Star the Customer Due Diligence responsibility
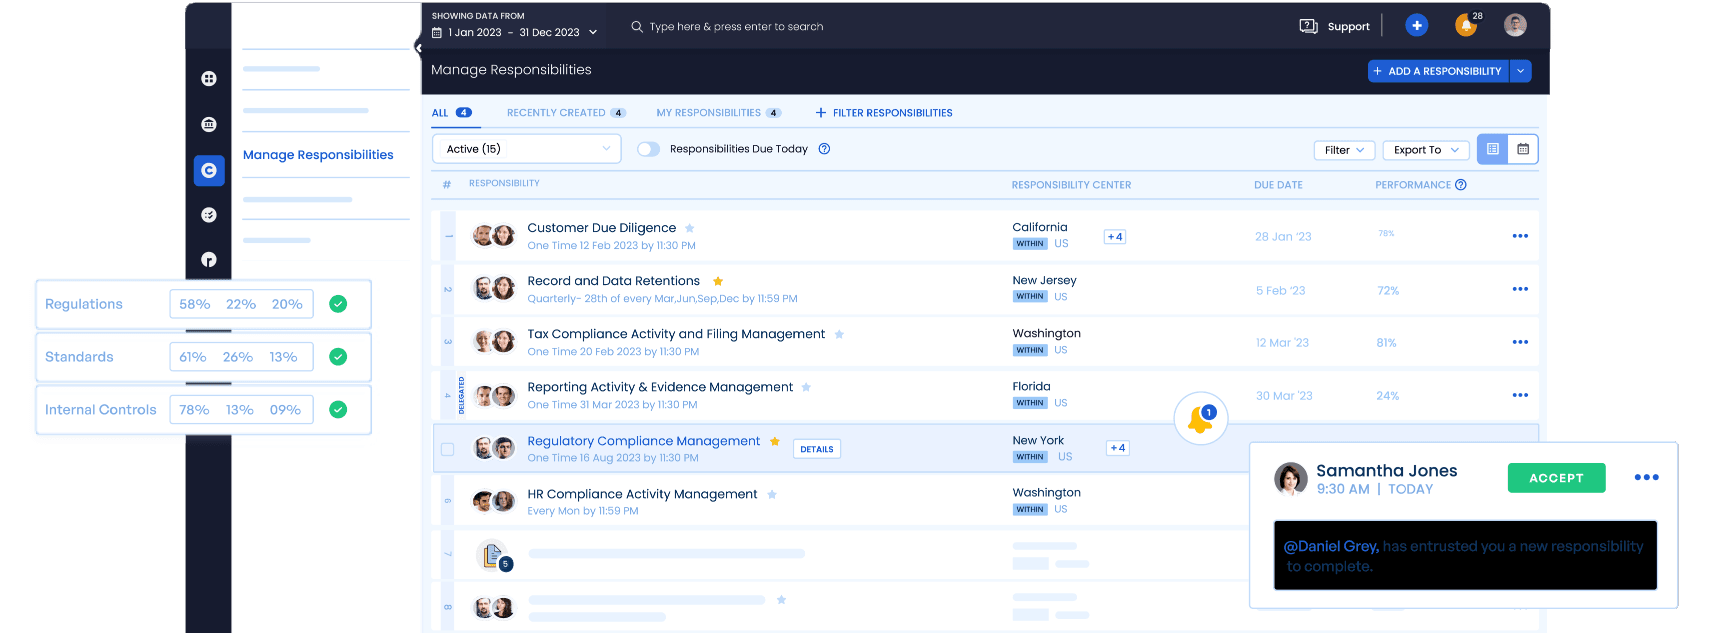Screen dimensions: 1727x633 click(690, 228)
